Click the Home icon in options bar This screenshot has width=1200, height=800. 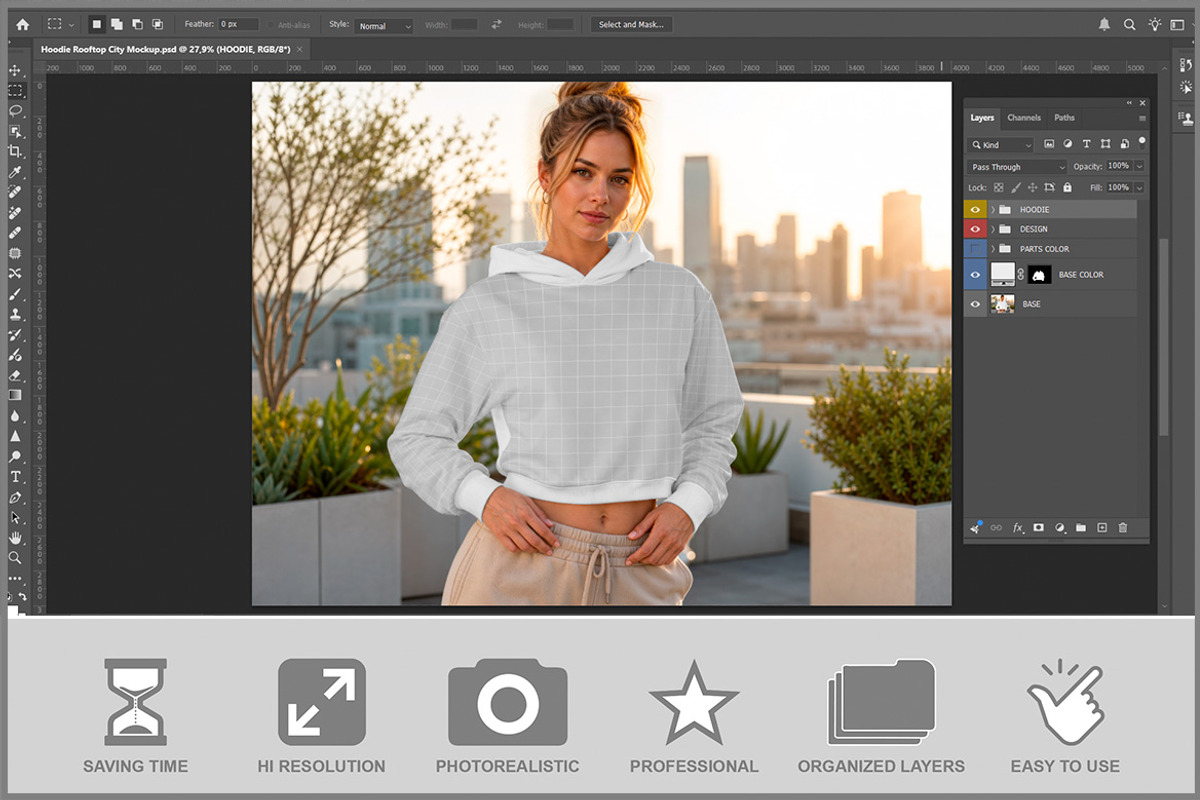[x=22, y=24]
